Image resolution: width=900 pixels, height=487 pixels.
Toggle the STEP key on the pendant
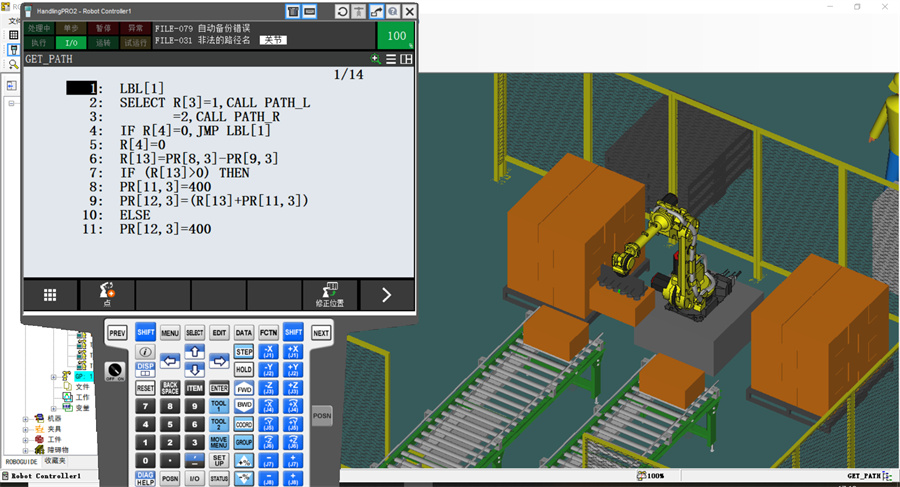[x=244, y=352]
